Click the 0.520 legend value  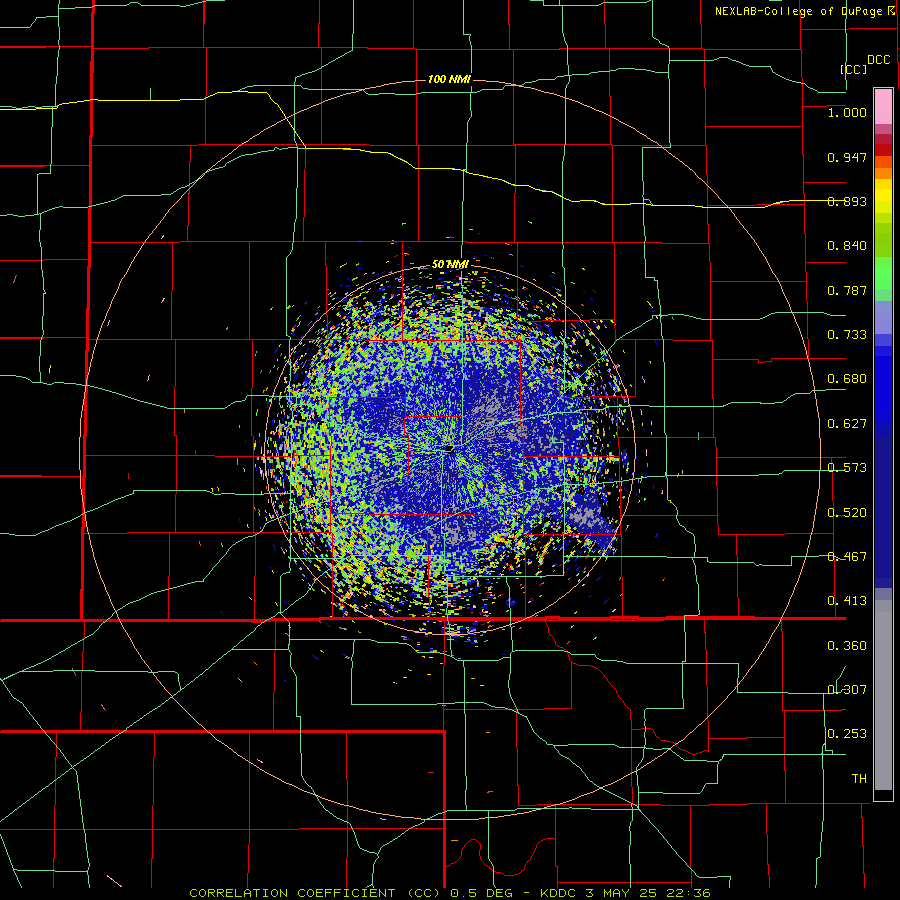pos(847,513)
